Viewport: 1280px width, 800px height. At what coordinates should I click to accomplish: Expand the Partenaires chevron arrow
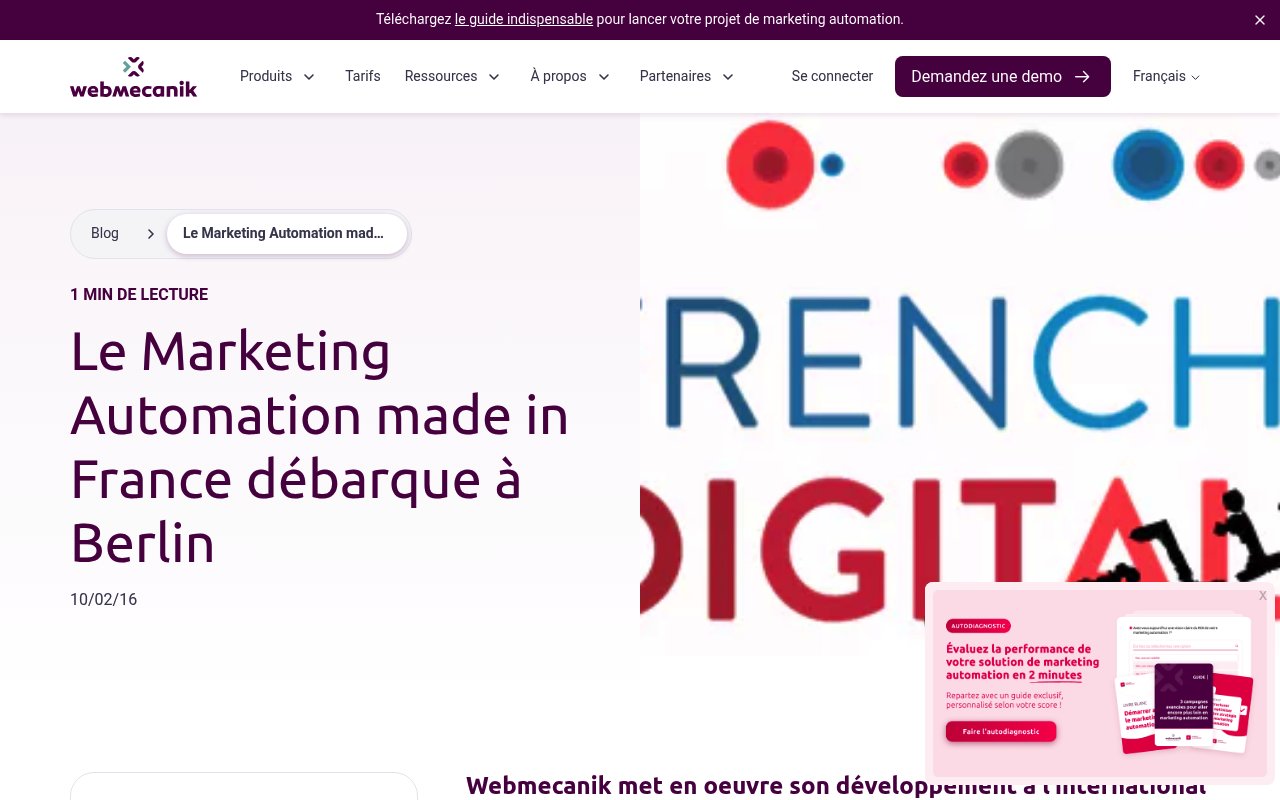[728, 77]
